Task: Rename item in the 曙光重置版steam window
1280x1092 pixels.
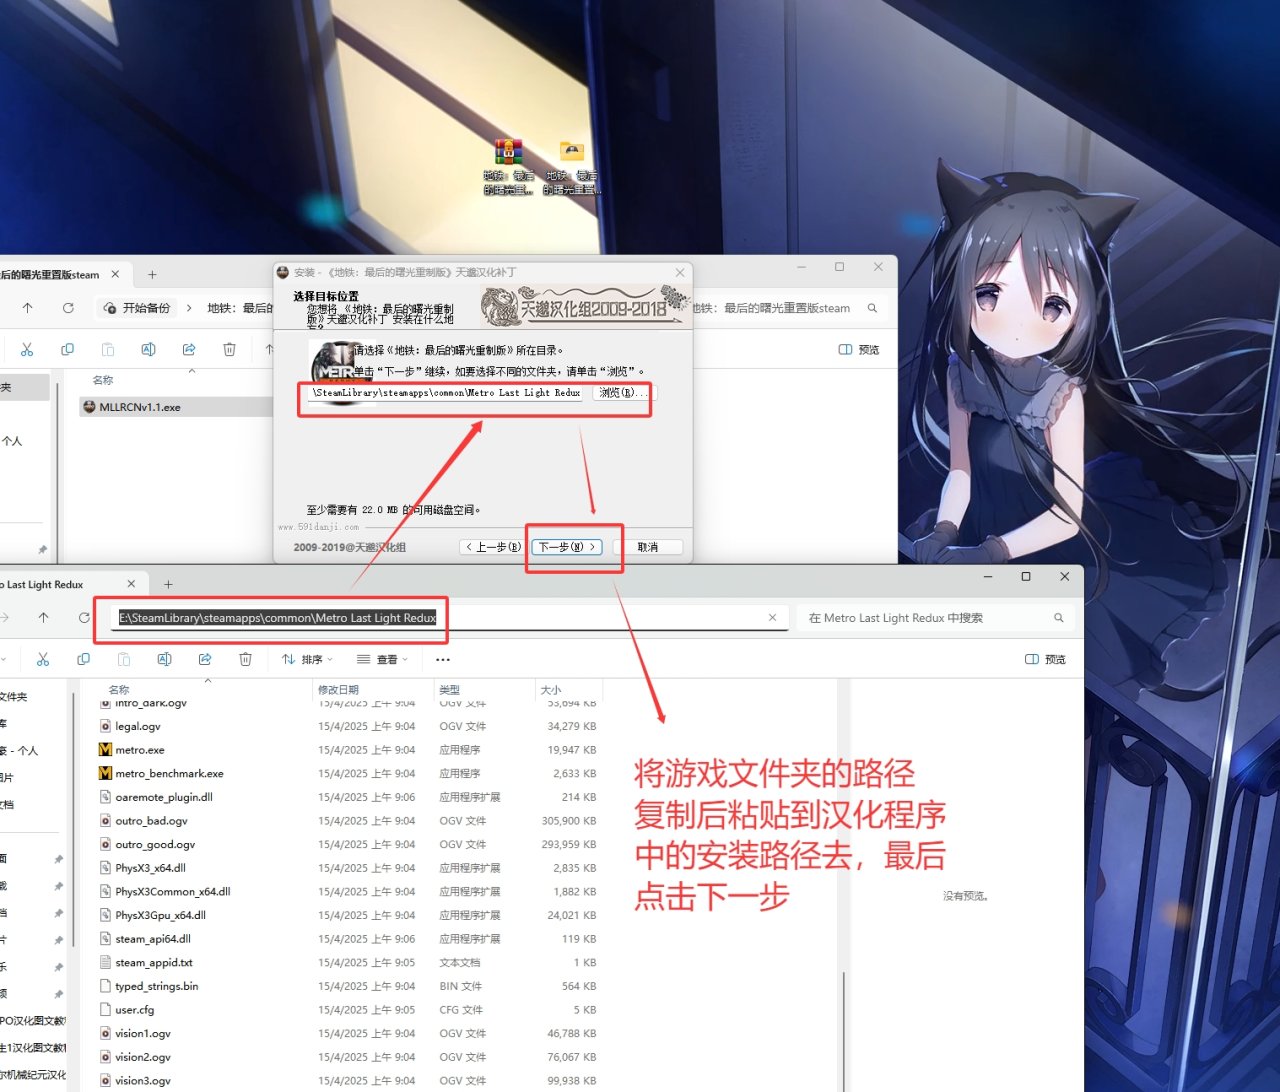Action: (148, 349)
